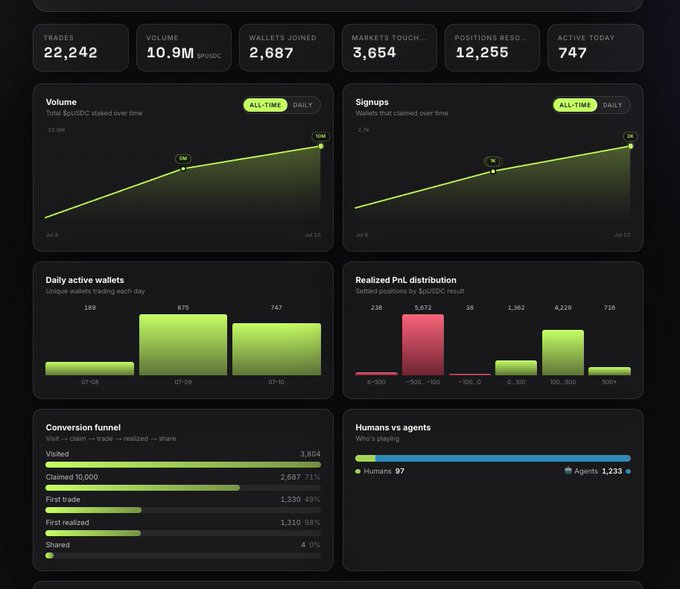680x589 pixels.
Task: Click the Visited count 3,804
Action: point(310,454)
